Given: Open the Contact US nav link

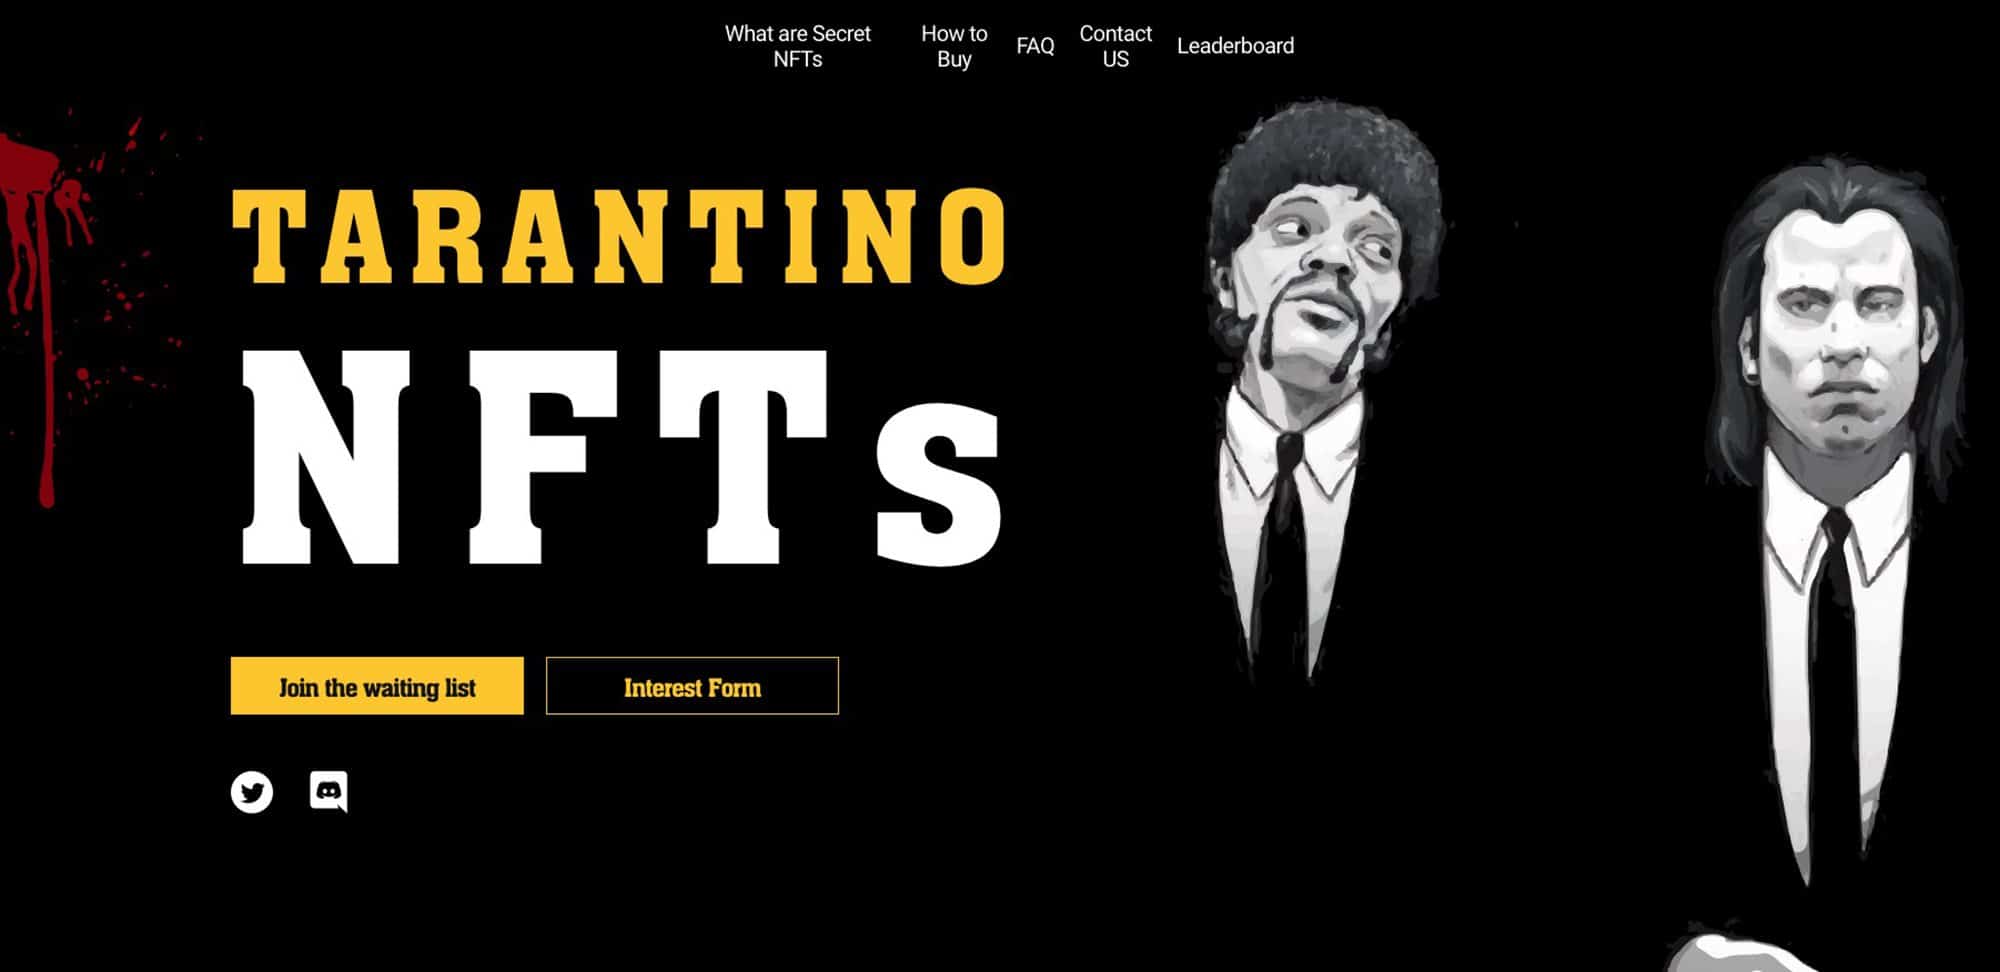Looking at the screenshot, I should click(1115, 46).
